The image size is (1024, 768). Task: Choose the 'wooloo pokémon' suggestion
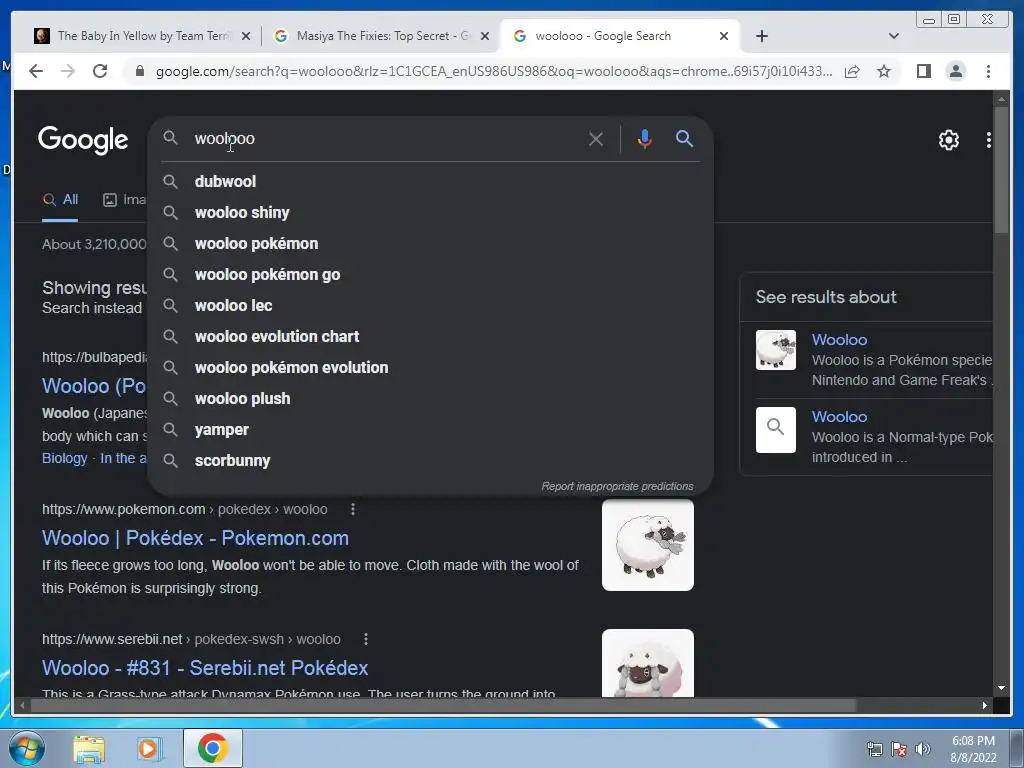(431, 244)
